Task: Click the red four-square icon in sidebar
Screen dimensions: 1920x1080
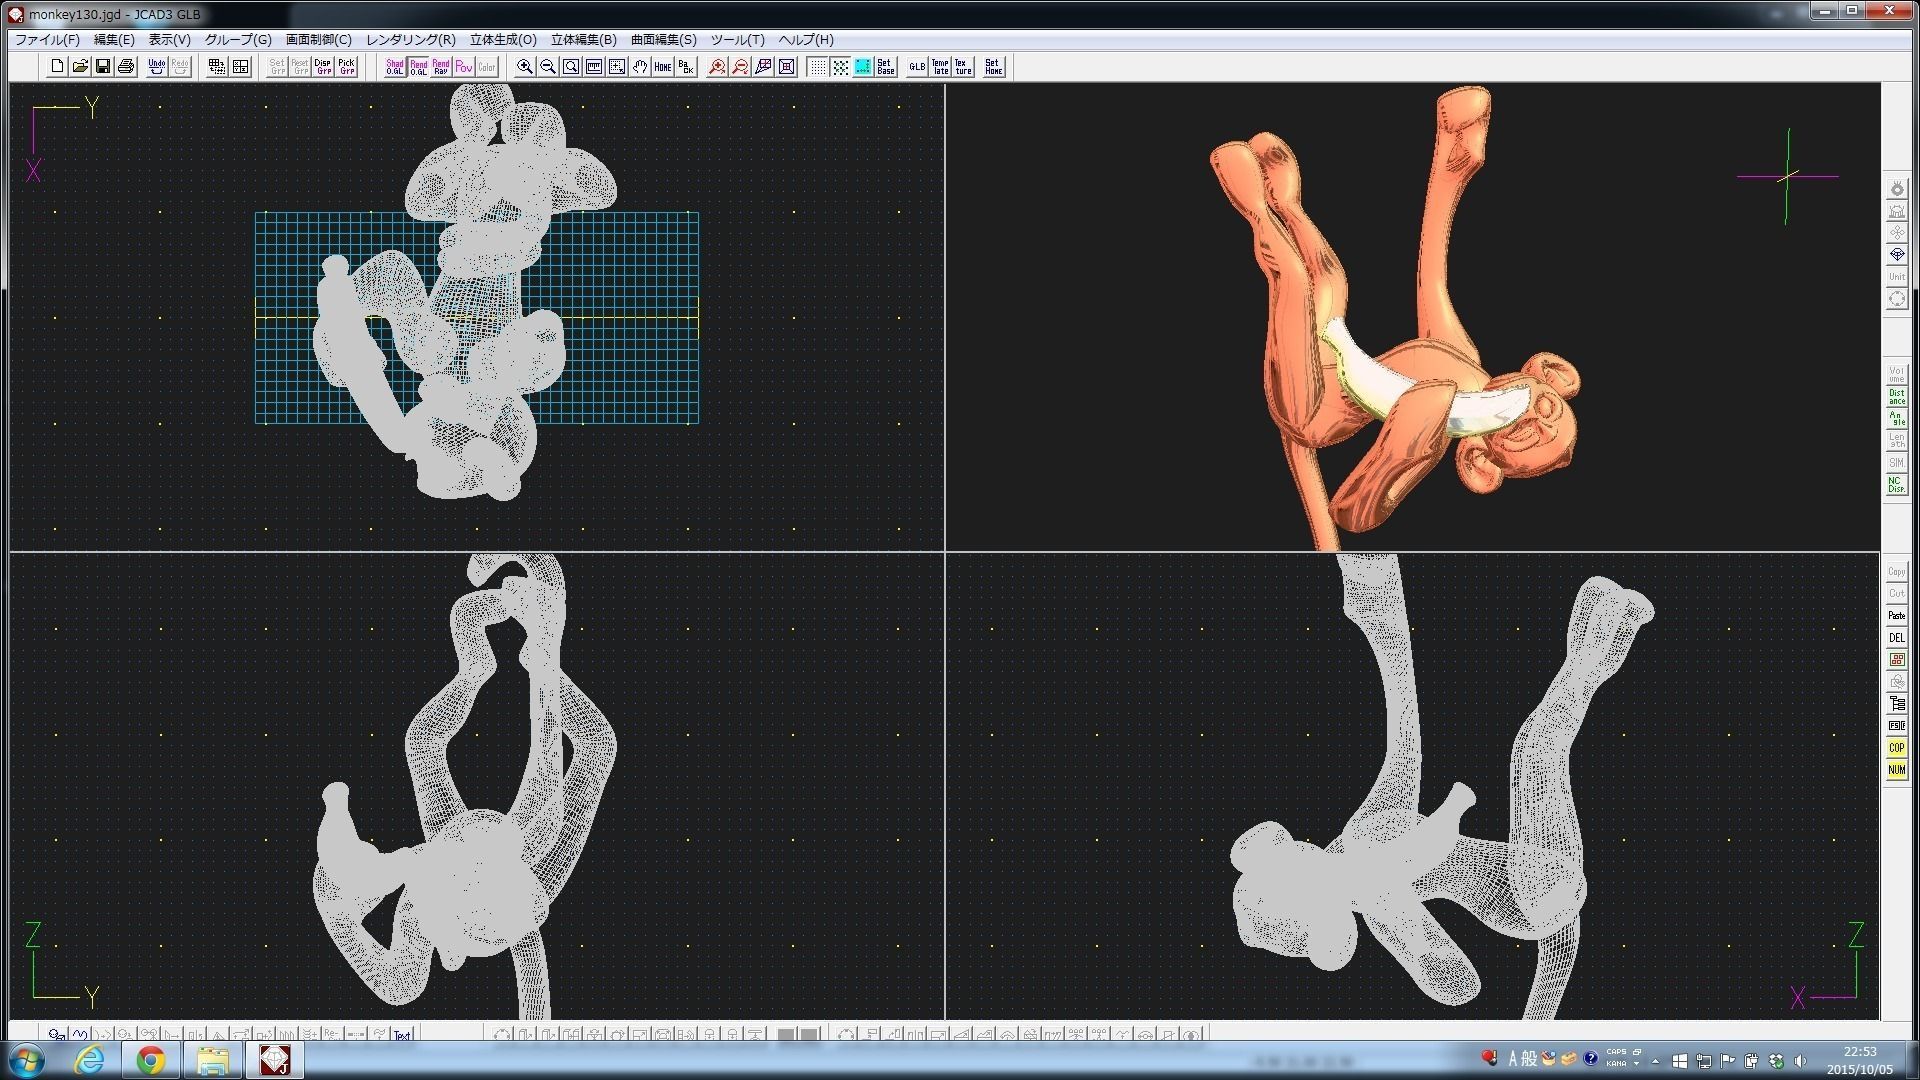Action: pos(1897,660)
